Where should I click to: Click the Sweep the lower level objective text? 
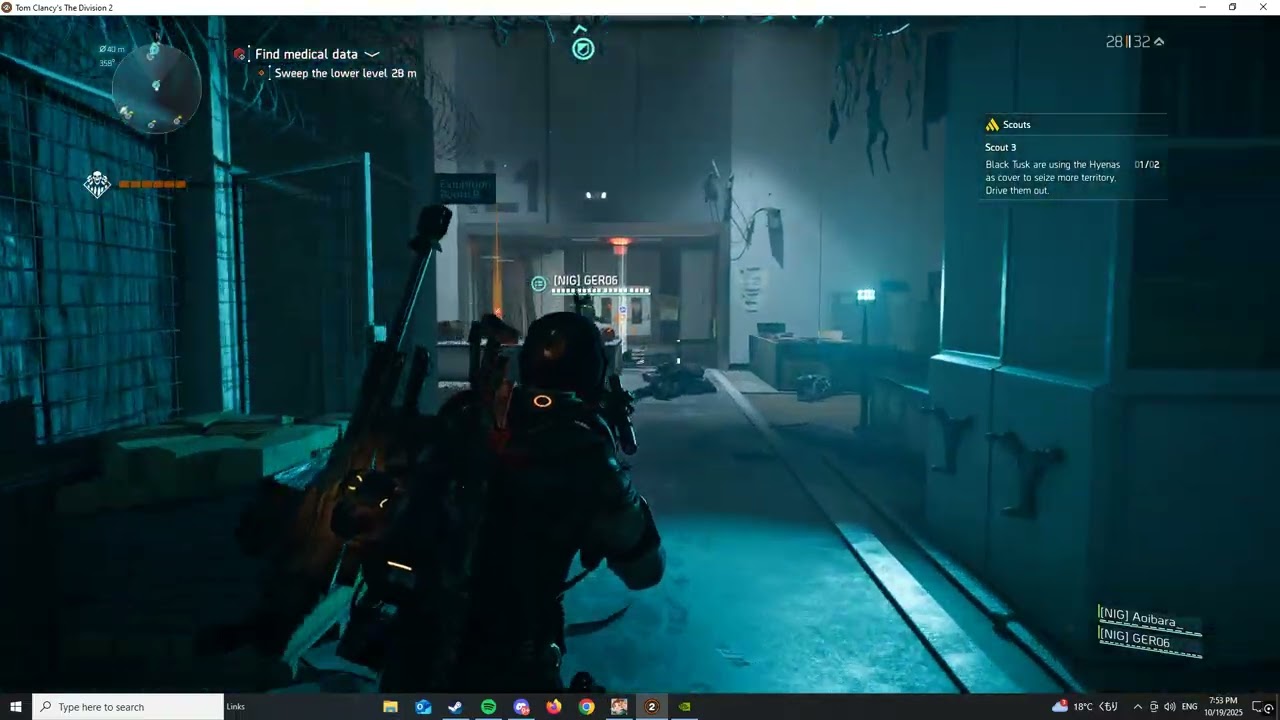point(345,73)
